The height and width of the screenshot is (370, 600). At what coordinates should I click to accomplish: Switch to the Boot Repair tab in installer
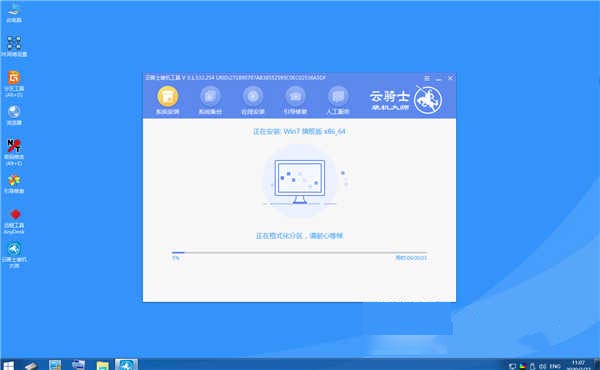click(x=295, y=101)
